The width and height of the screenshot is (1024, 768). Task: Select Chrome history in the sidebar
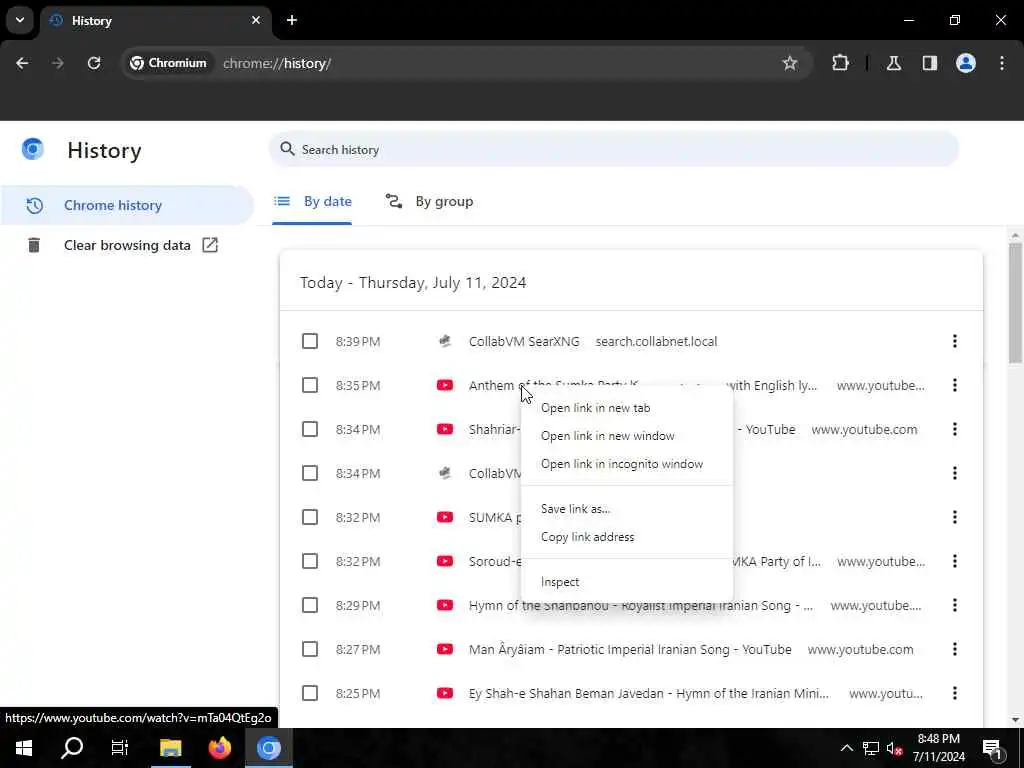pos(126,205)
